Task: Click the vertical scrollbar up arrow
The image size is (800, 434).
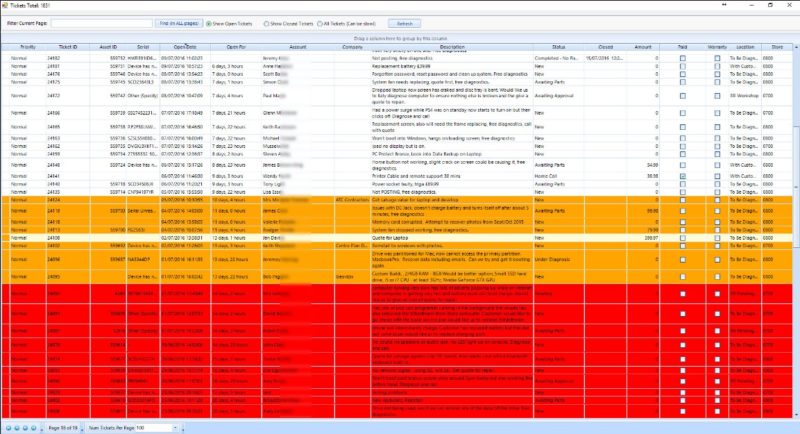Action: pyautogui.click(x=796, y=47)
